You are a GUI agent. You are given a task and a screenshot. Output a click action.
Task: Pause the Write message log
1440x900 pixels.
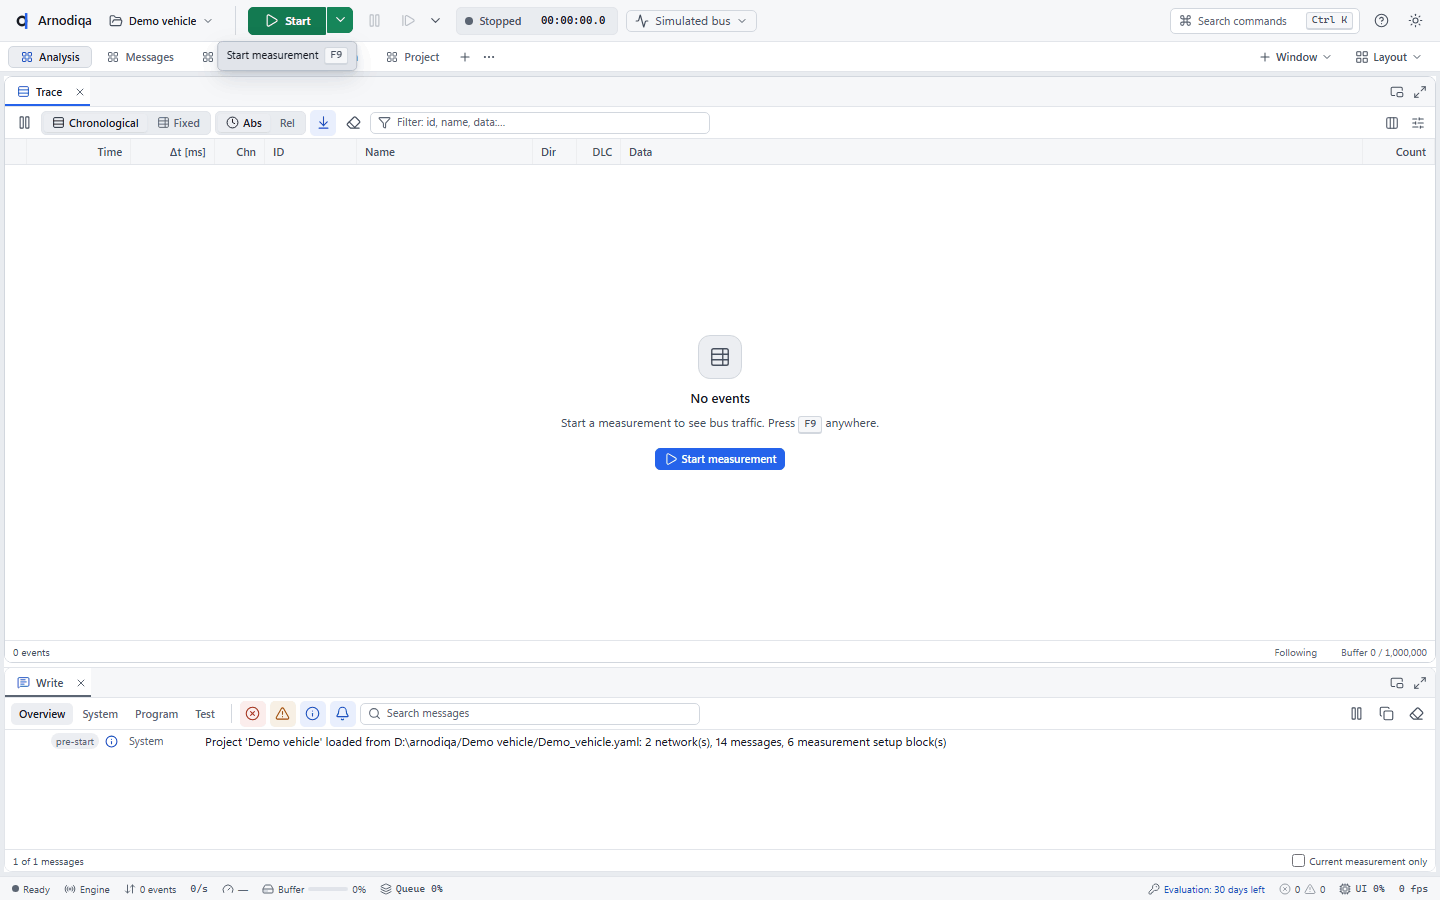coord(1356,714)
